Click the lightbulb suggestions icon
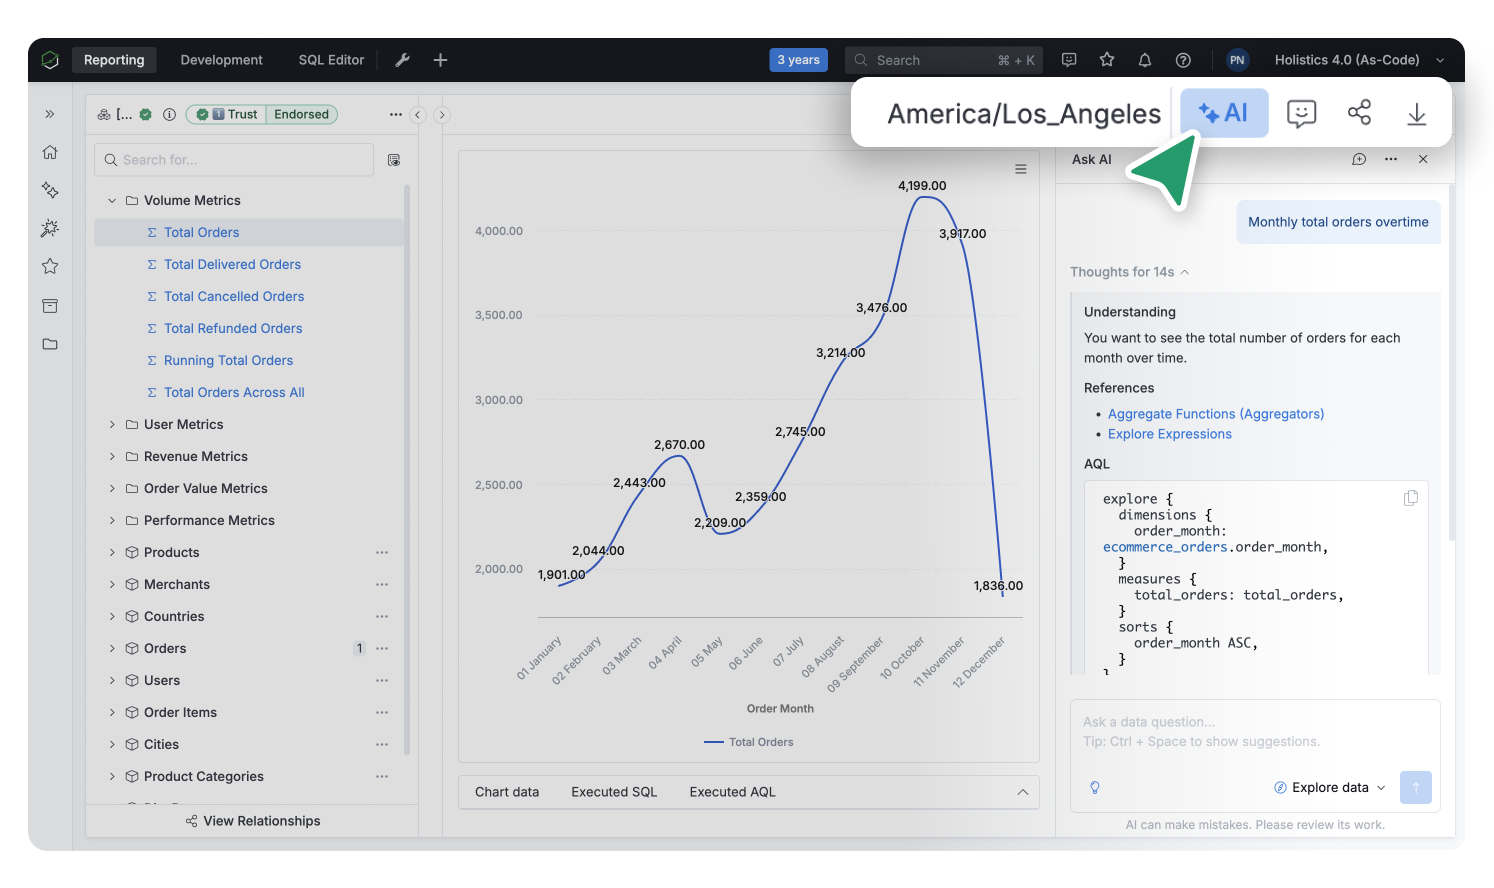The height and width of the screenshot is (888, 1494). (x=1095, y=788)
